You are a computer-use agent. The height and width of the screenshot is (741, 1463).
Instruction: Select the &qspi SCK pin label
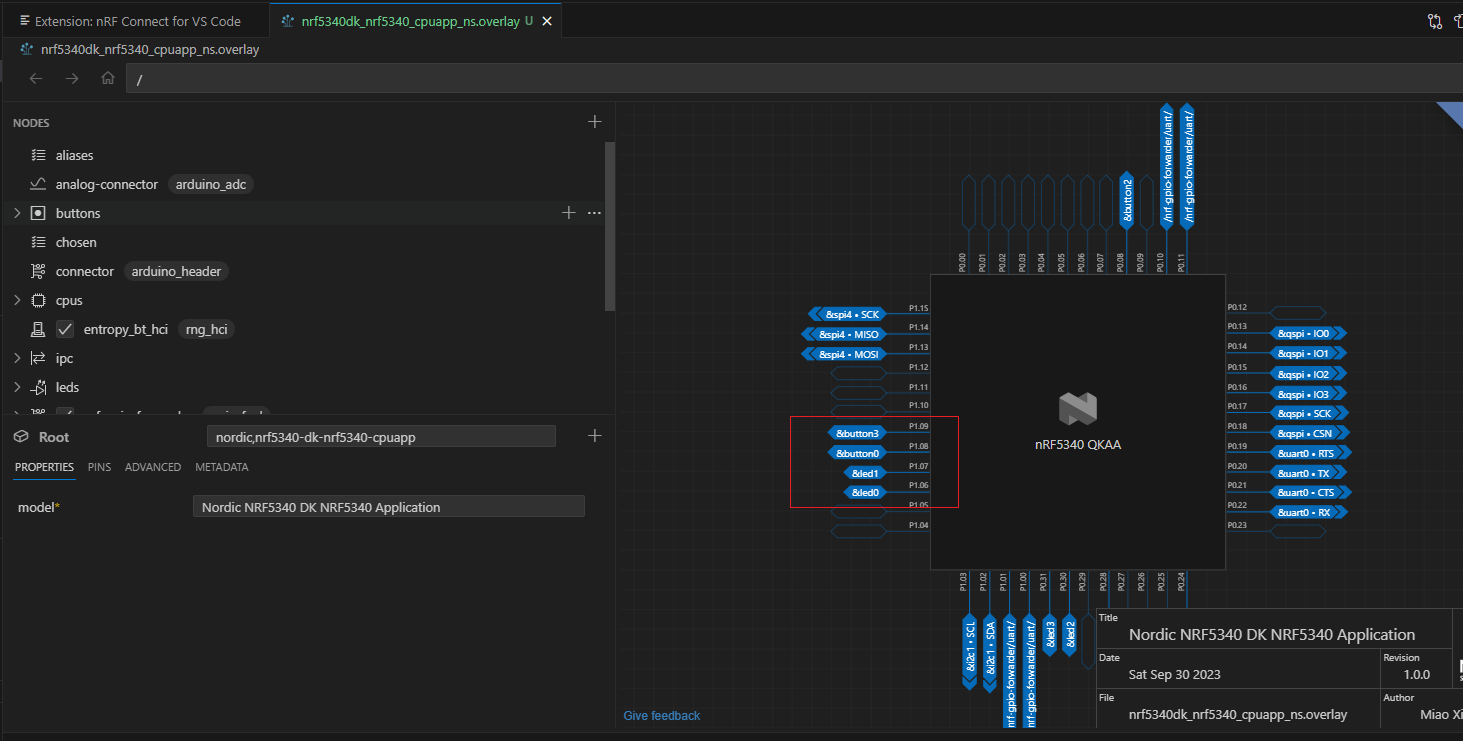(x=1308, y=413)
